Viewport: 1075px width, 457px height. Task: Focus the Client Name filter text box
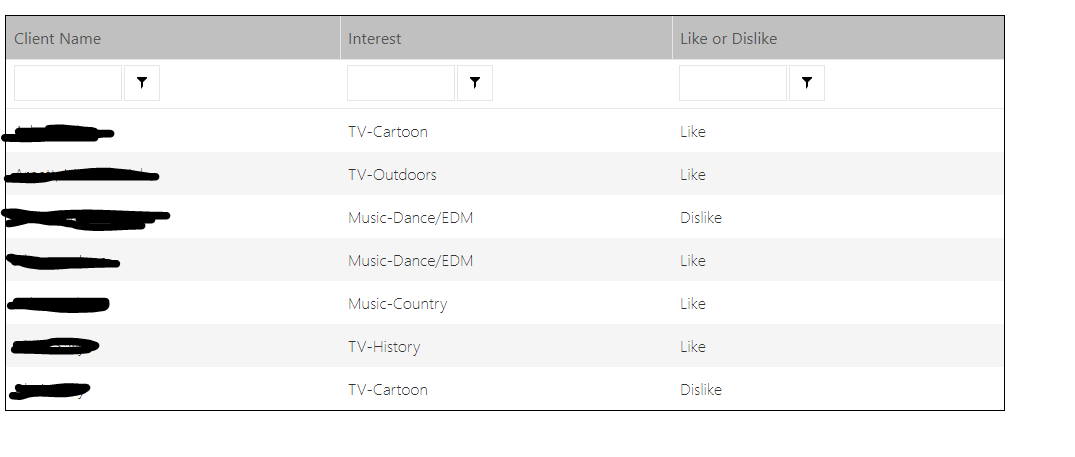tap(68, 83)
